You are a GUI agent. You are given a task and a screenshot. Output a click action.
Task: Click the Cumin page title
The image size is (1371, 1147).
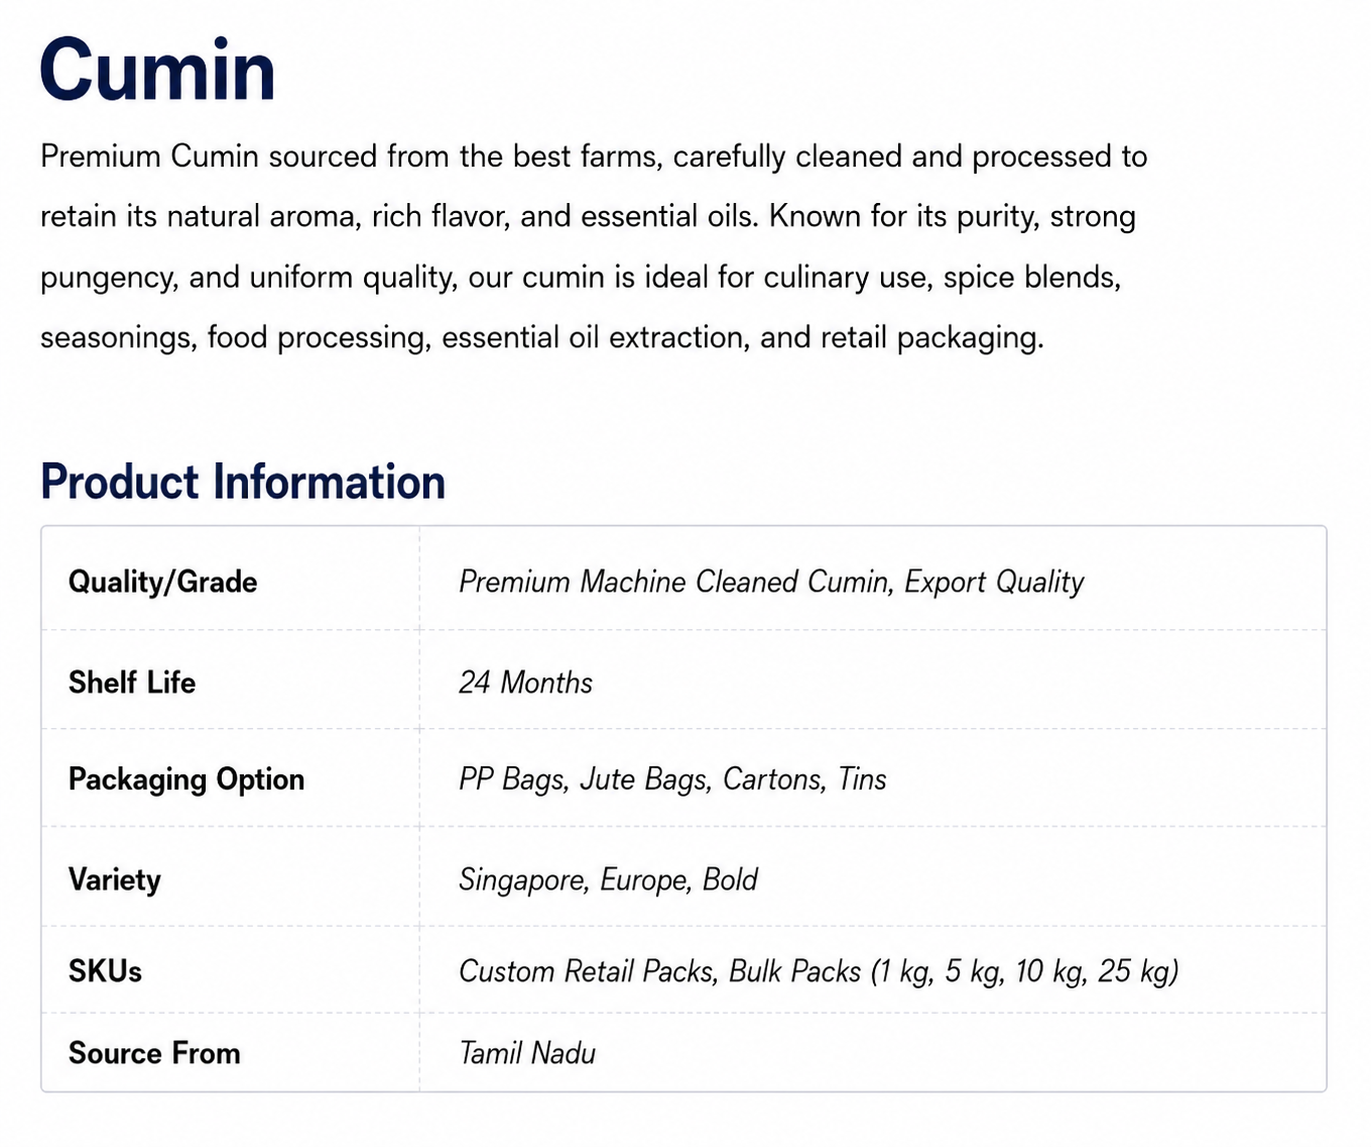pos(157,70)
